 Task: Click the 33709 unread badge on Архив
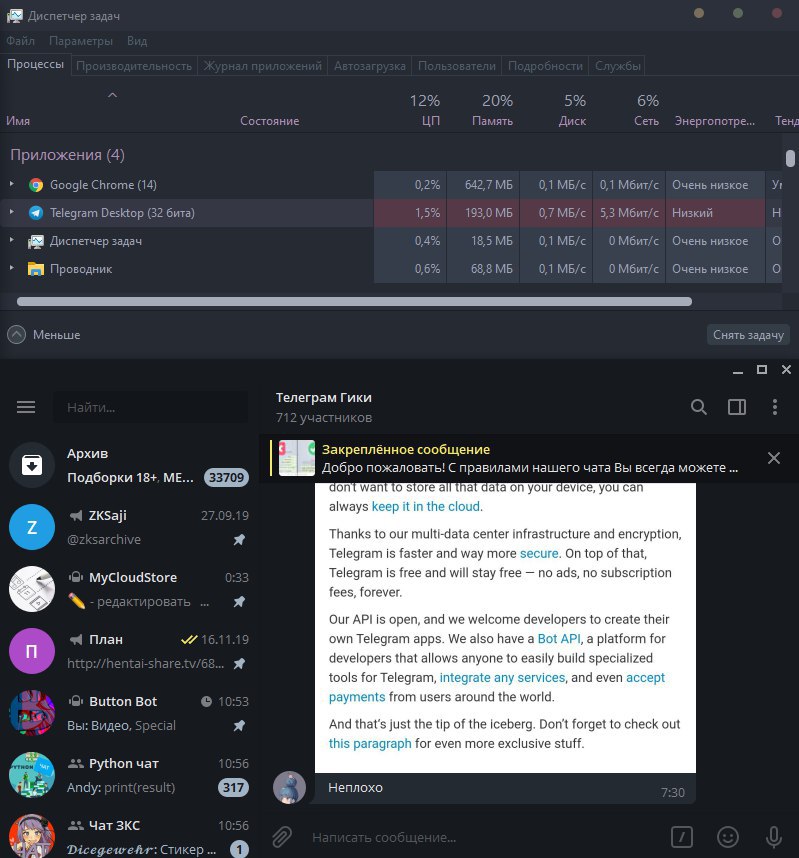(226, 478)
